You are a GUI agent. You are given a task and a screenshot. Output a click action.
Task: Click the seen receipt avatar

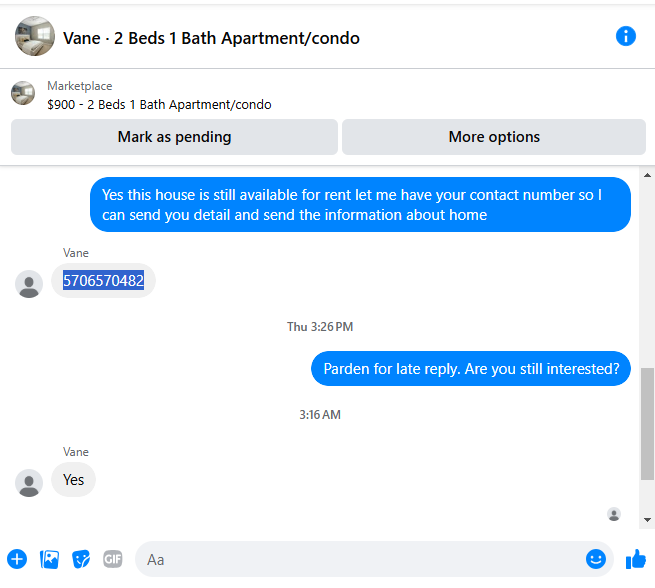point(614,514)
